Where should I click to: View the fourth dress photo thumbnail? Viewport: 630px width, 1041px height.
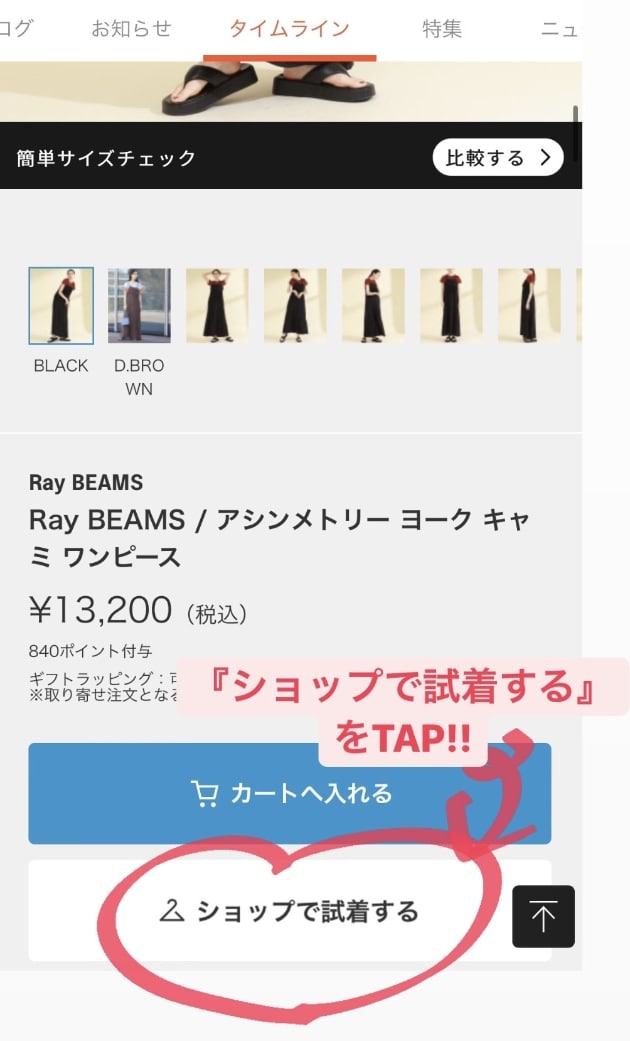coord(295,305)
